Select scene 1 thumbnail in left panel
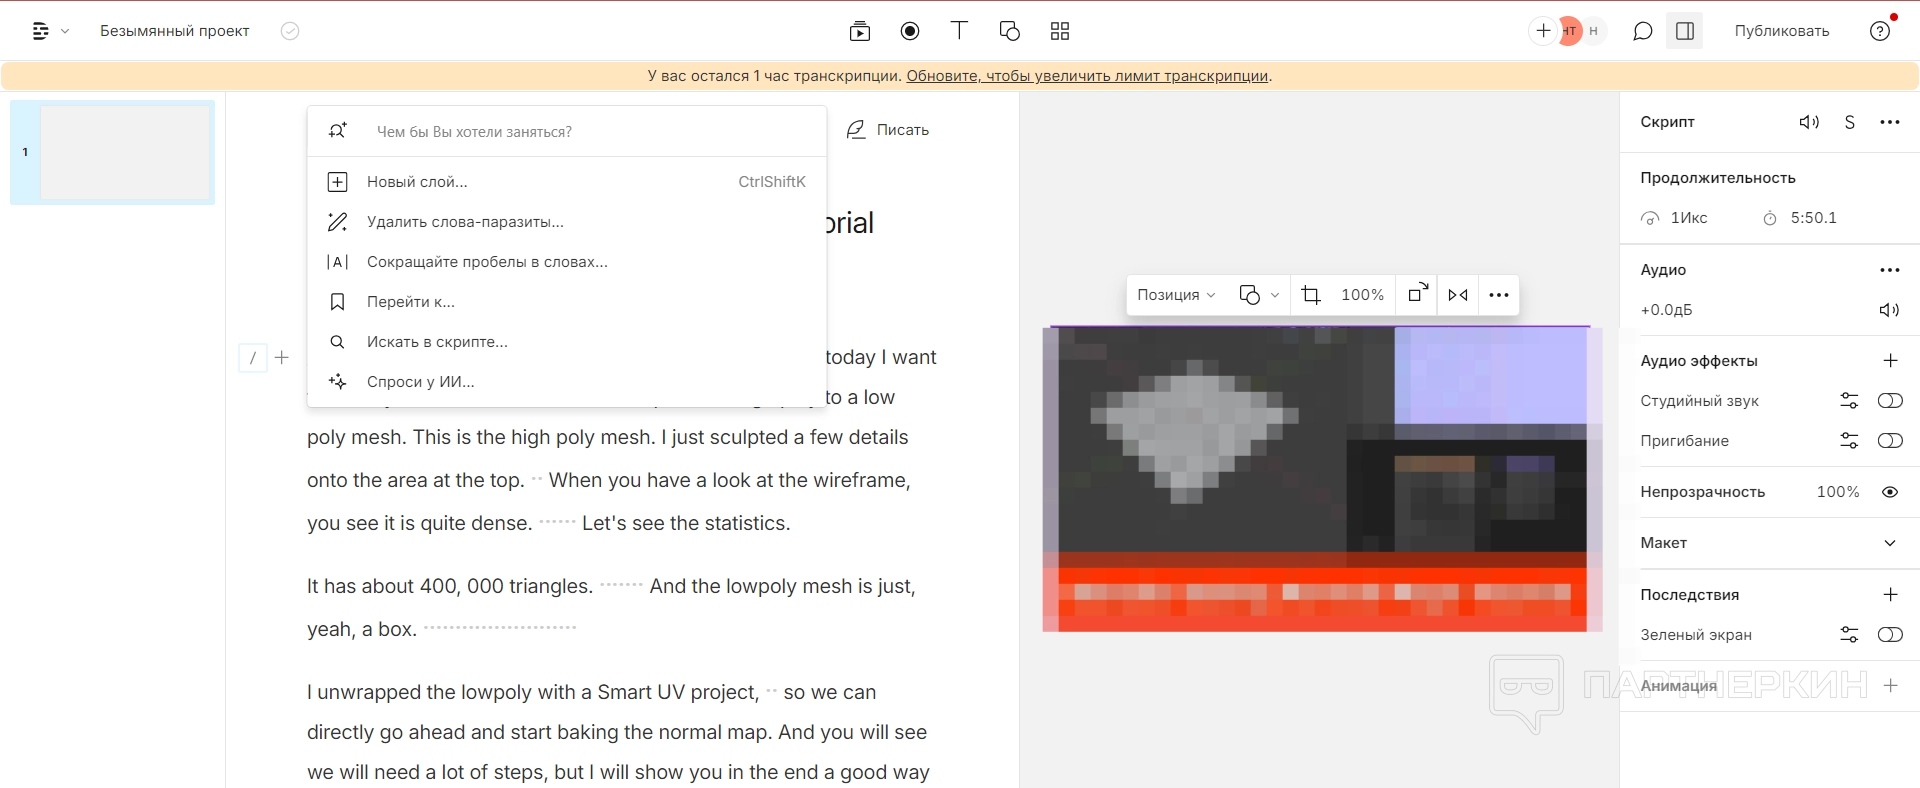The image size is (1920, 788). click(x=113, y=153)
